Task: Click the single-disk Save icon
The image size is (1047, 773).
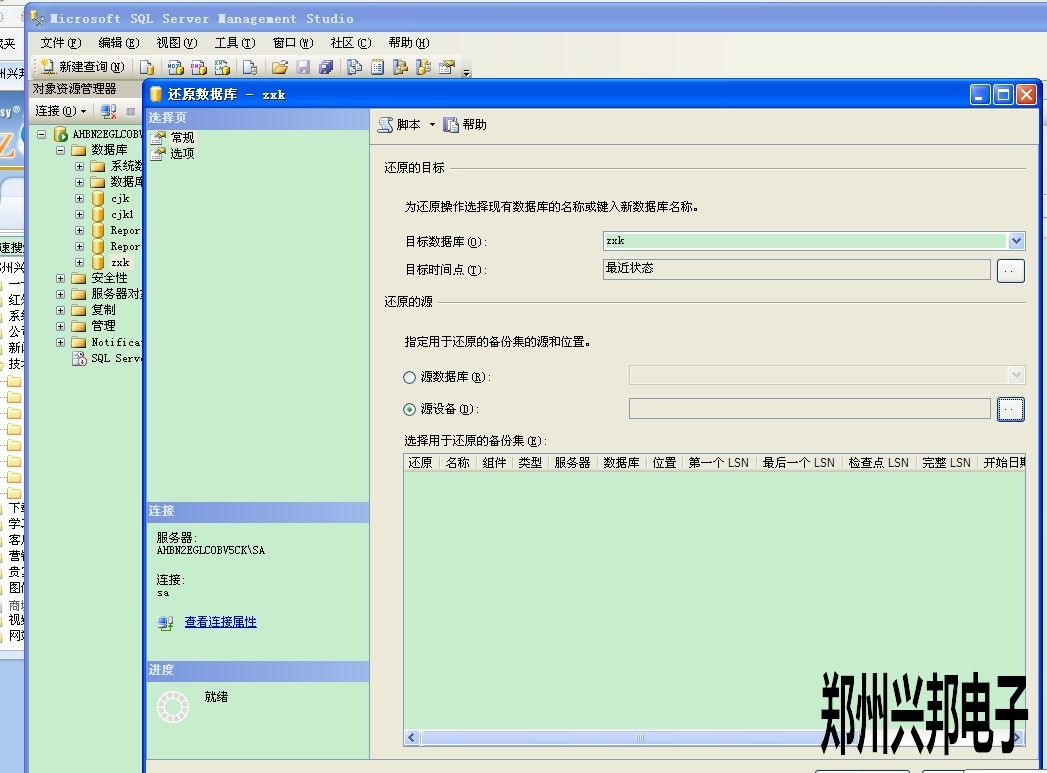Action: pos(303,67)
